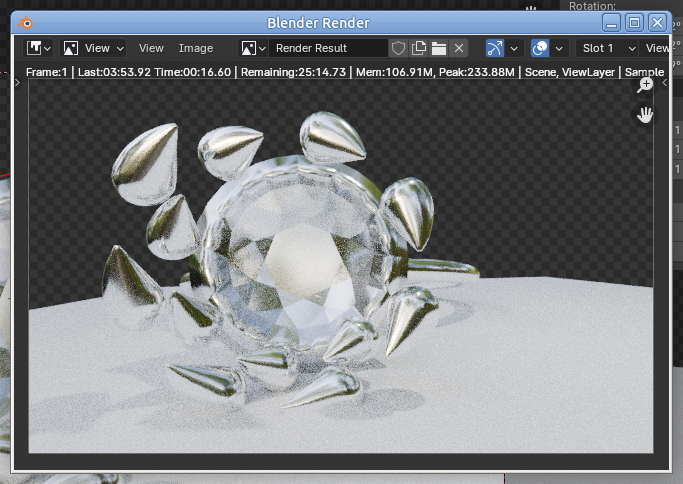The image size is (683, 484).
Task: Click the zoom magnifier gizmo
Action: coord(645,85)
